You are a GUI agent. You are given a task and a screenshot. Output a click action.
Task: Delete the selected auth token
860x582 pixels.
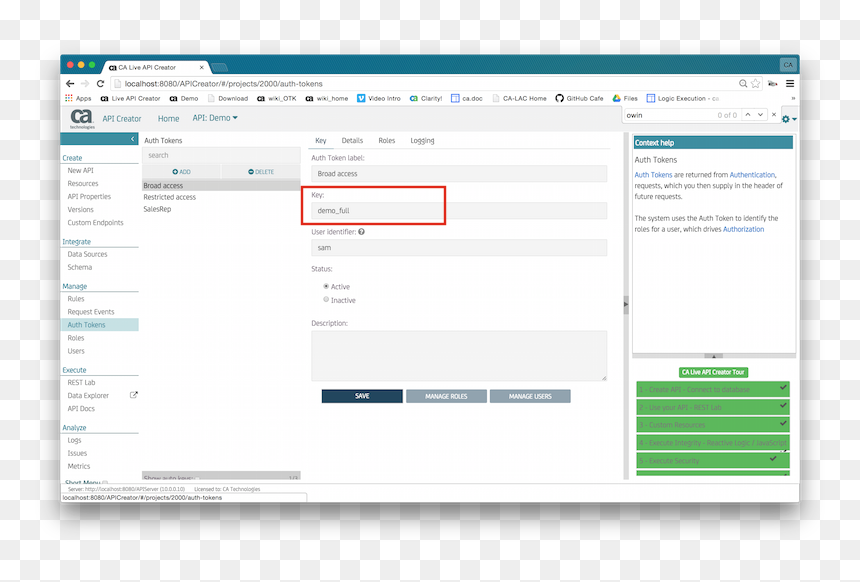tap(261, 172)
